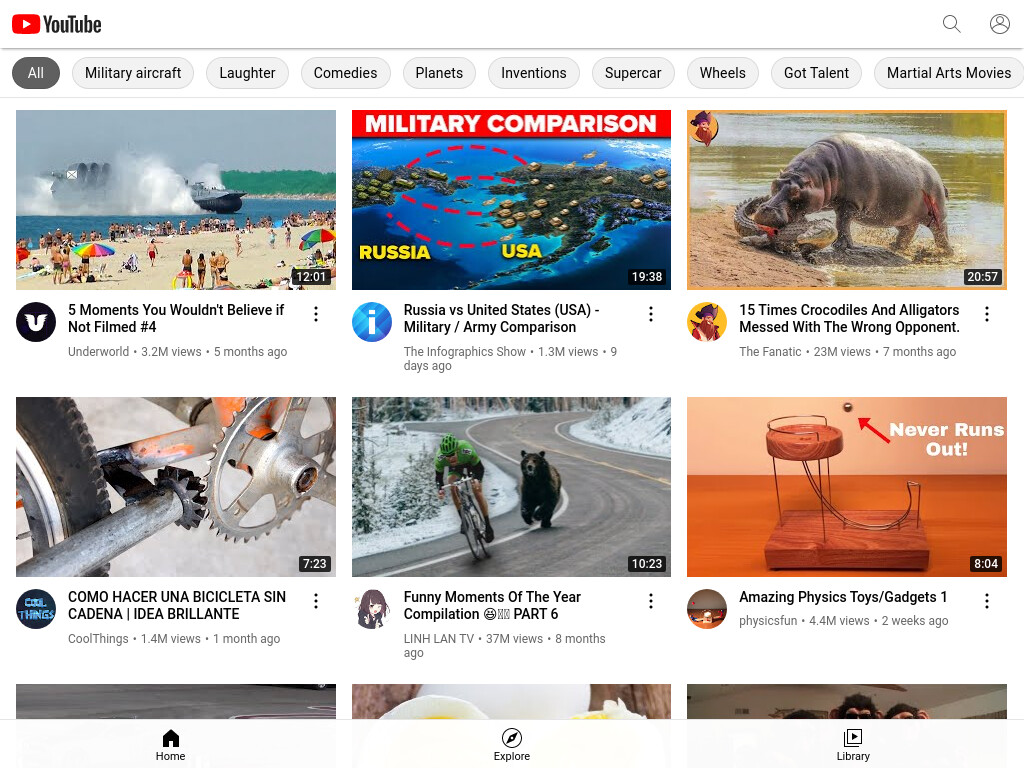Click the YouTube logo
Viewport: 1024px width, 768px height.
pos(57,24)
